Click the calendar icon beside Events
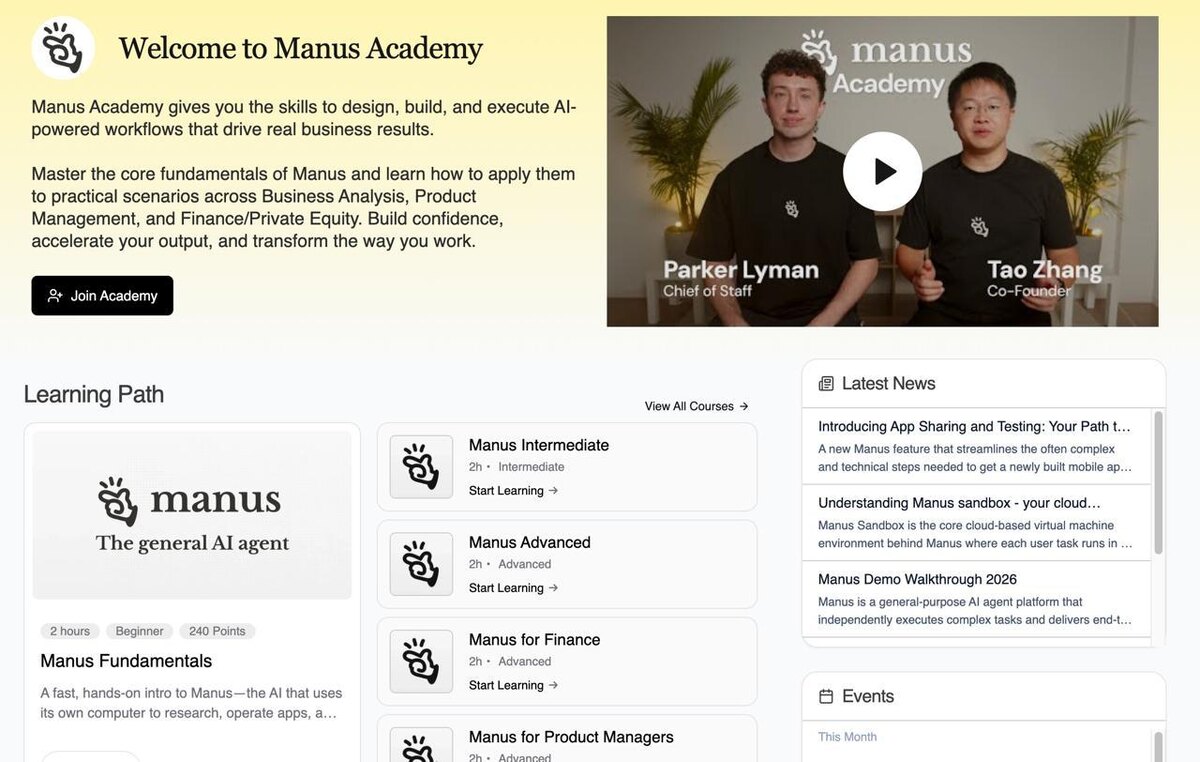 click(x=826, y=697)
